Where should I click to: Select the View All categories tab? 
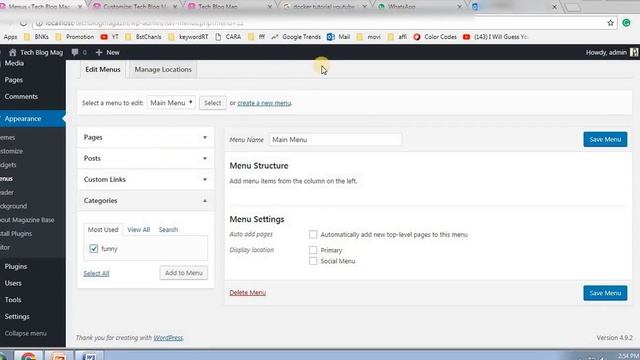click(x=138, y=230)
